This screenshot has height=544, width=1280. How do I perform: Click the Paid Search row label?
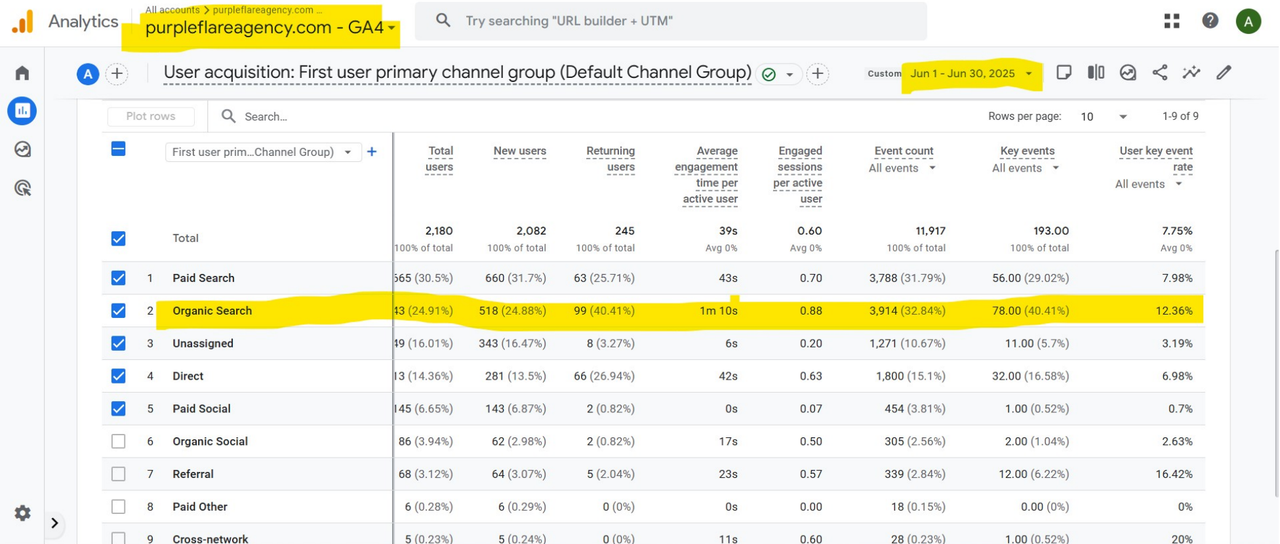coord(203,278)
